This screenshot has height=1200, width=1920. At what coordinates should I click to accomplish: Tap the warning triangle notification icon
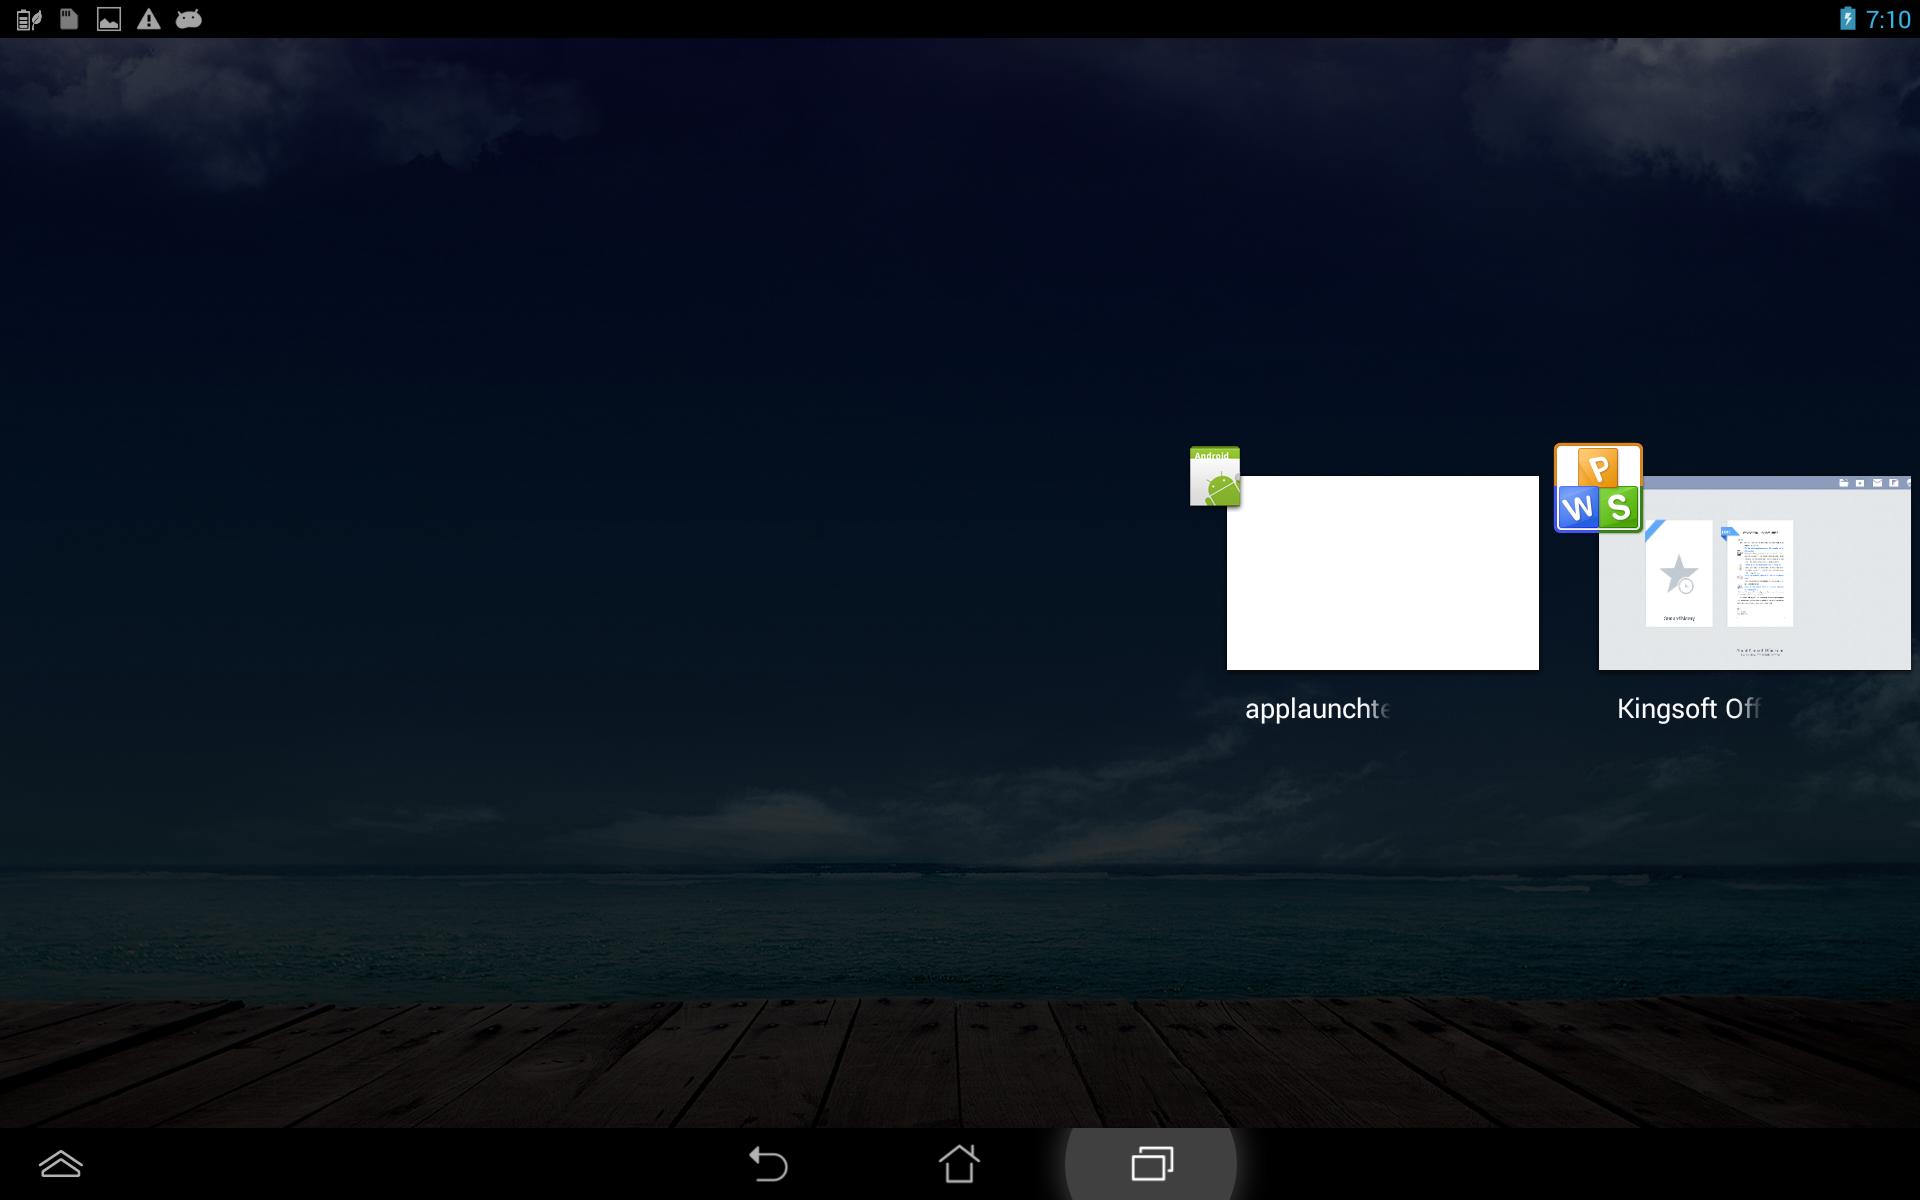(x=149, y=19)
